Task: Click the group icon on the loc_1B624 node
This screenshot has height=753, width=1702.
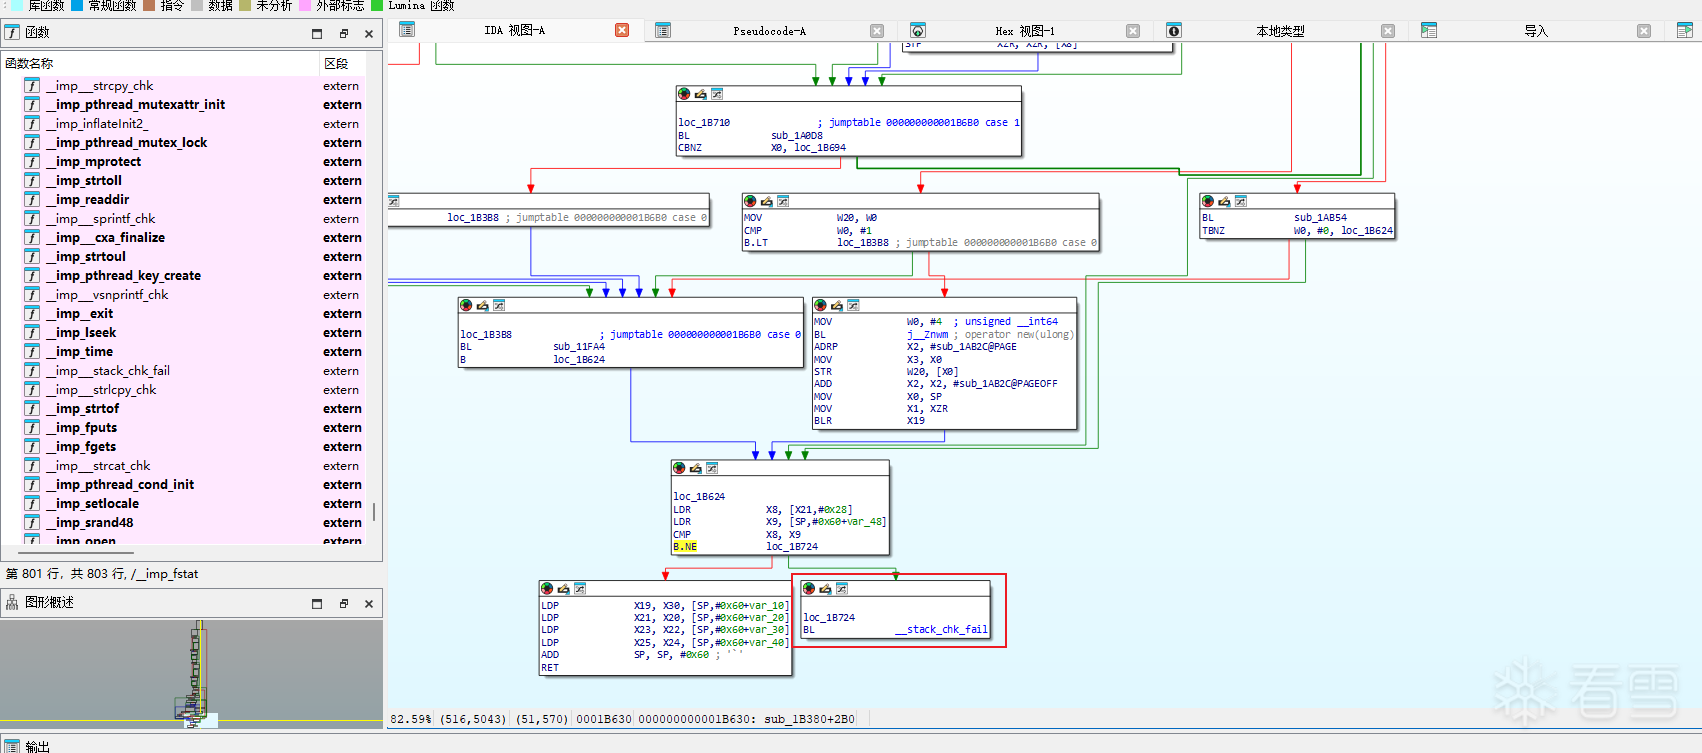Action: pyautogui.click(x=712, y=468)
